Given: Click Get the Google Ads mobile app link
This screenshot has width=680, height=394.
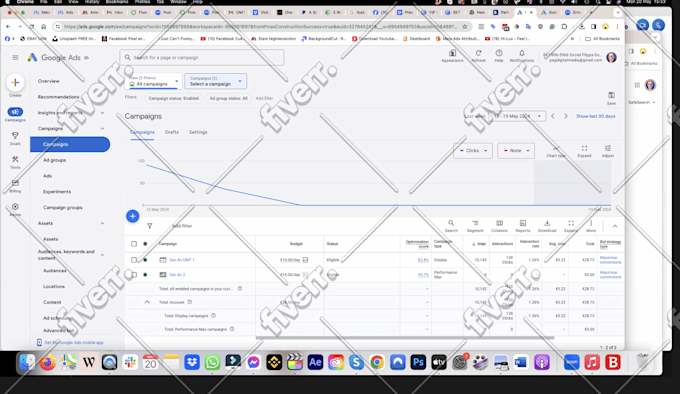Looking at the screenshot, I should pyautogui.click(x=74, y=342).
